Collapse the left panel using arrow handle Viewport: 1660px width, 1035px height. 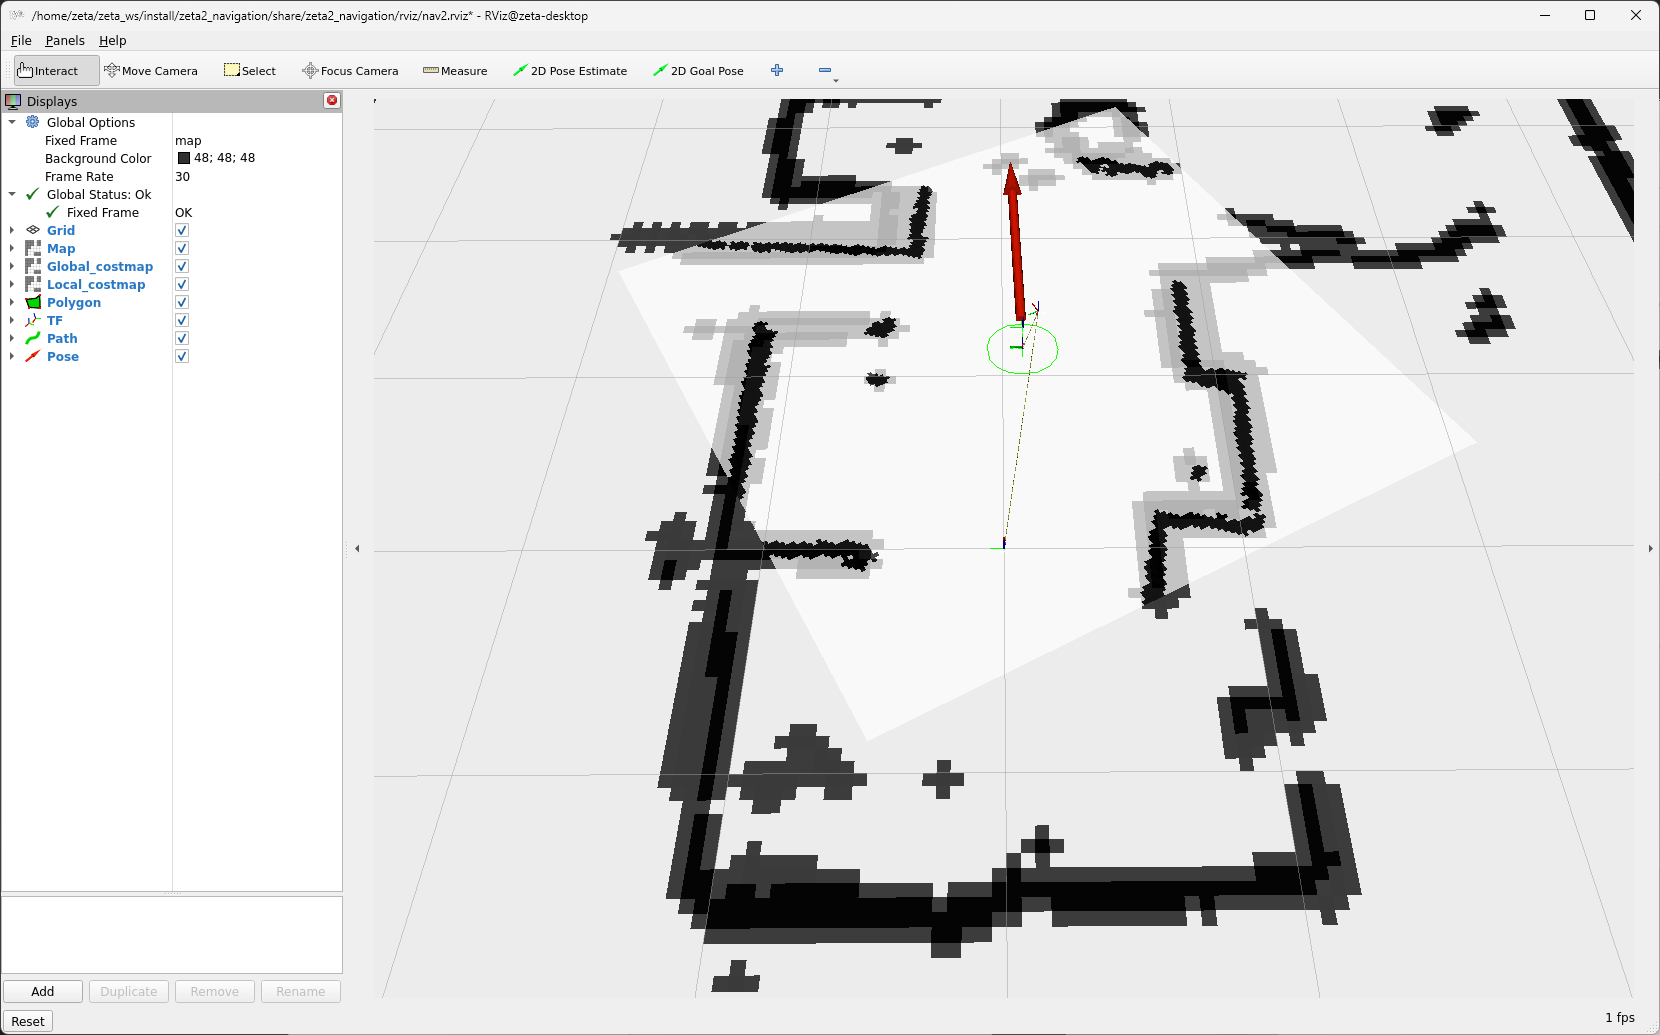pos(358,548)
